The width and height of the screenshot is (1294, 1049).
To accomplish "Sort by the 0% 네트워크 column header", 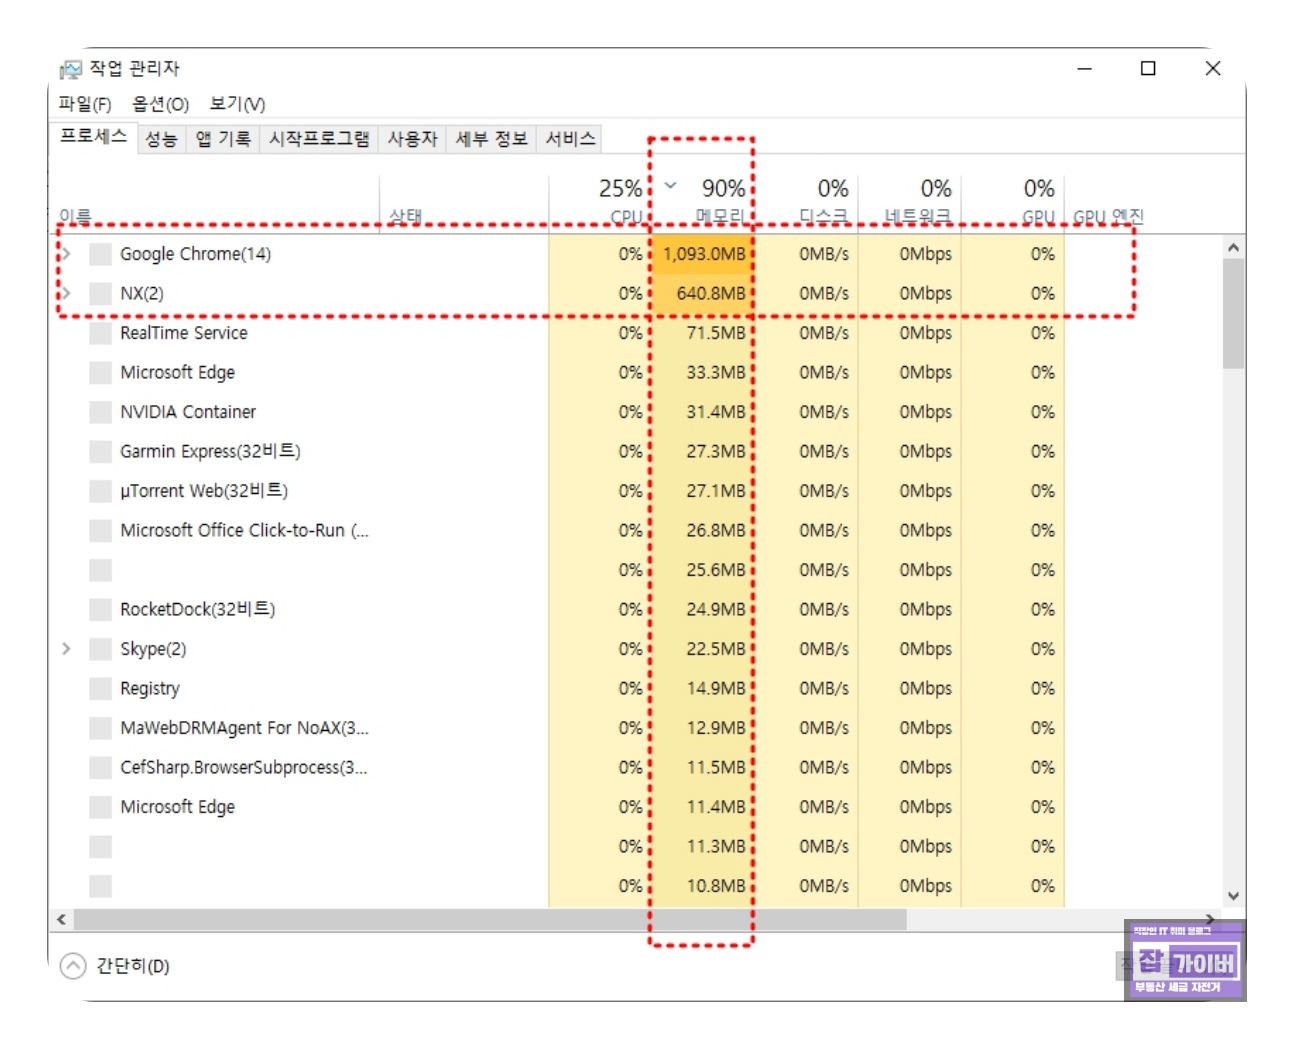I will tap(908, 204).
